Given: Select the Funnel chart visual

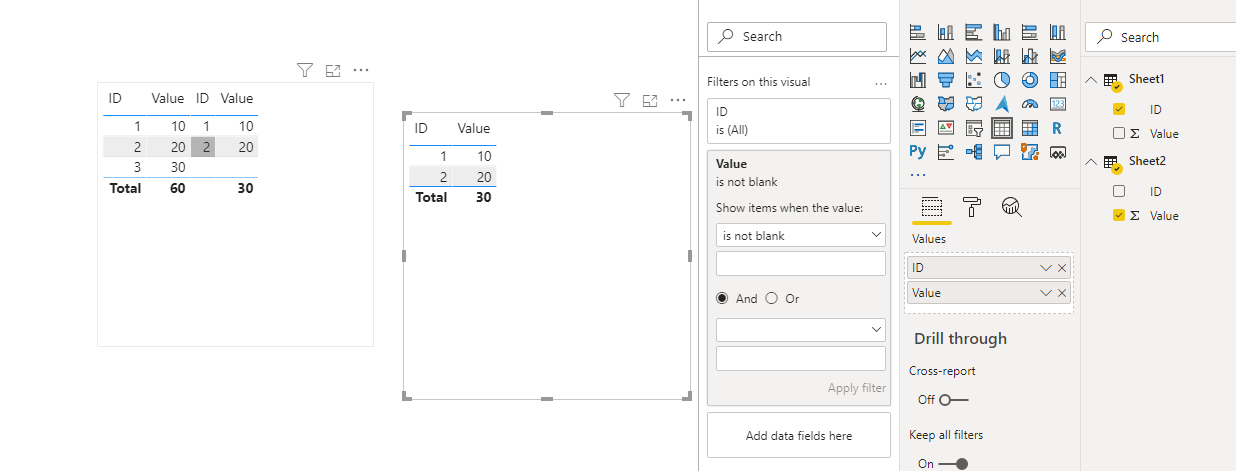Looking at the screenshot, I should (946, 80).
